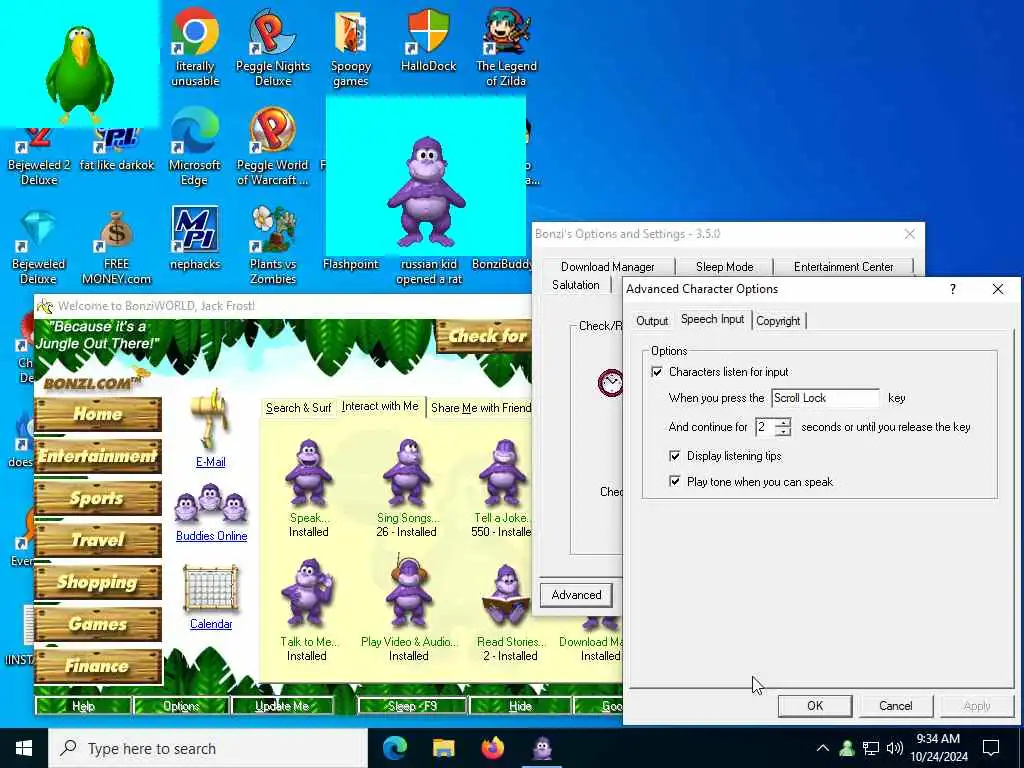Click the Sing Songs Bonzi icon
Viewport: 1024px width, 768px height.
407,473
